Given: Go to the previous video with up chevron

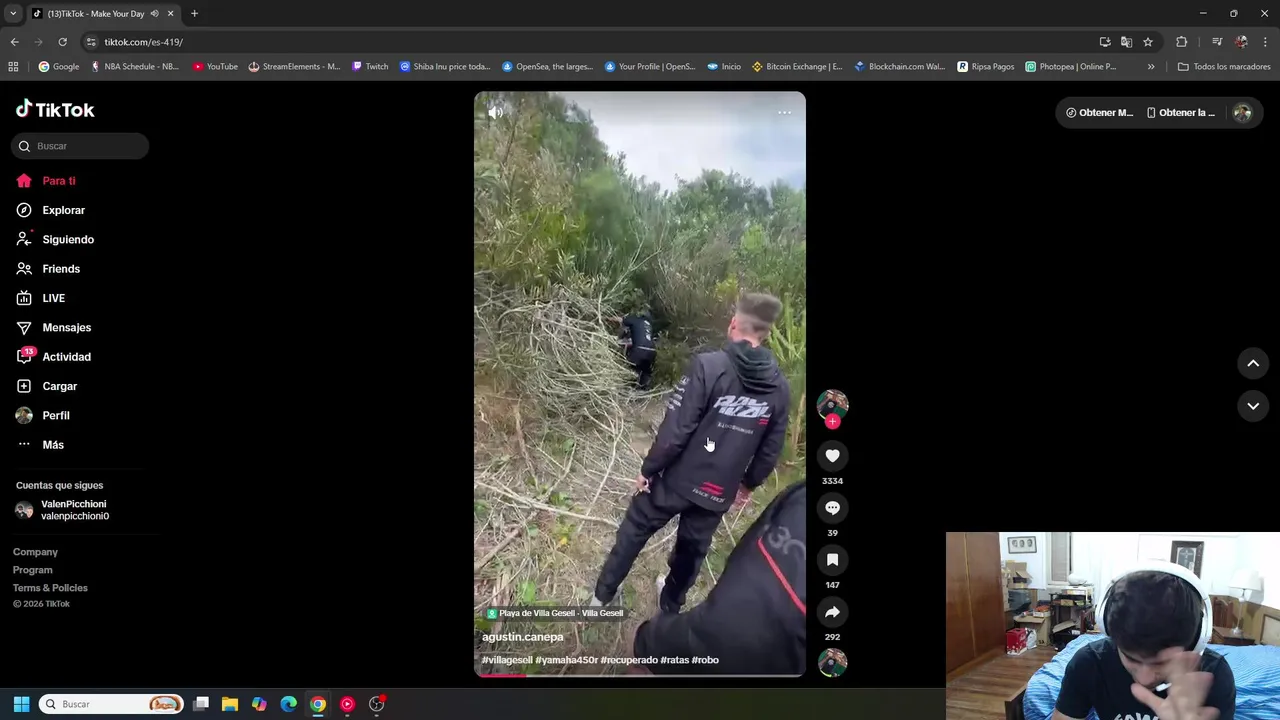Looking at the screenshot, I should 1253,364.
